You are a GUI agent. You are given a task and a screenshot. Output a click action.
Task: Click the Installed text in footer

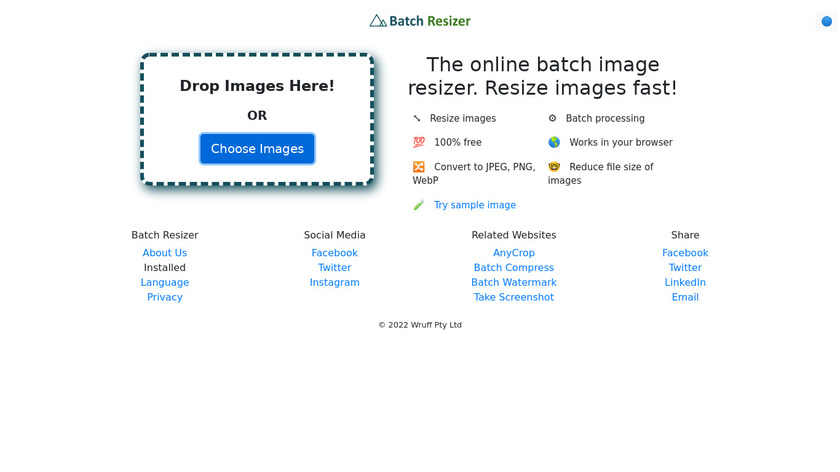[x=164, y=267]
